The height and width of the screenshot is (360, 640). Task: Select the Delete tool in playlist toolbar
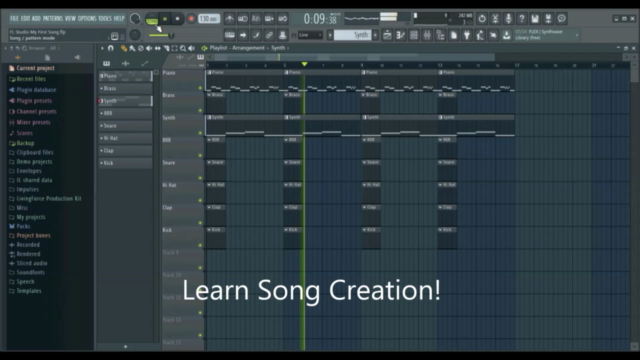pos(141,48)
